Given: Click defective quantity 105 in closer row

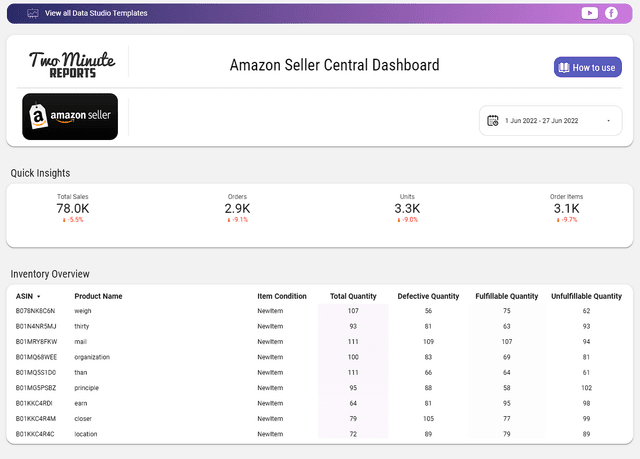Looking at the screenshot, I should [x=428, y=419].
